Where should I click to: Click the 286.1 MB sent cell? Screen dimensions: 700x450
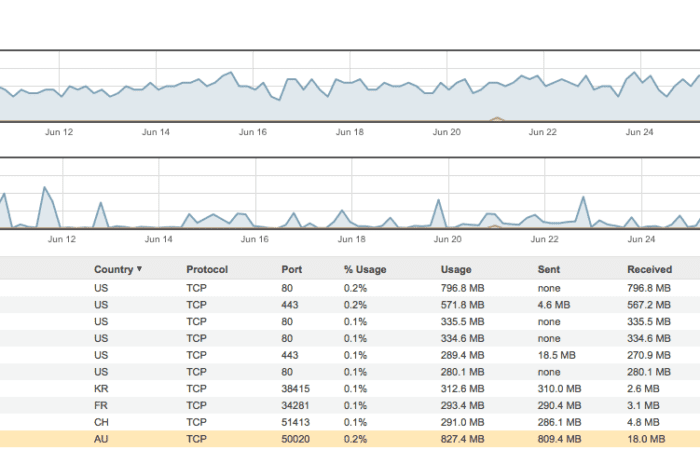pos(559,422)
